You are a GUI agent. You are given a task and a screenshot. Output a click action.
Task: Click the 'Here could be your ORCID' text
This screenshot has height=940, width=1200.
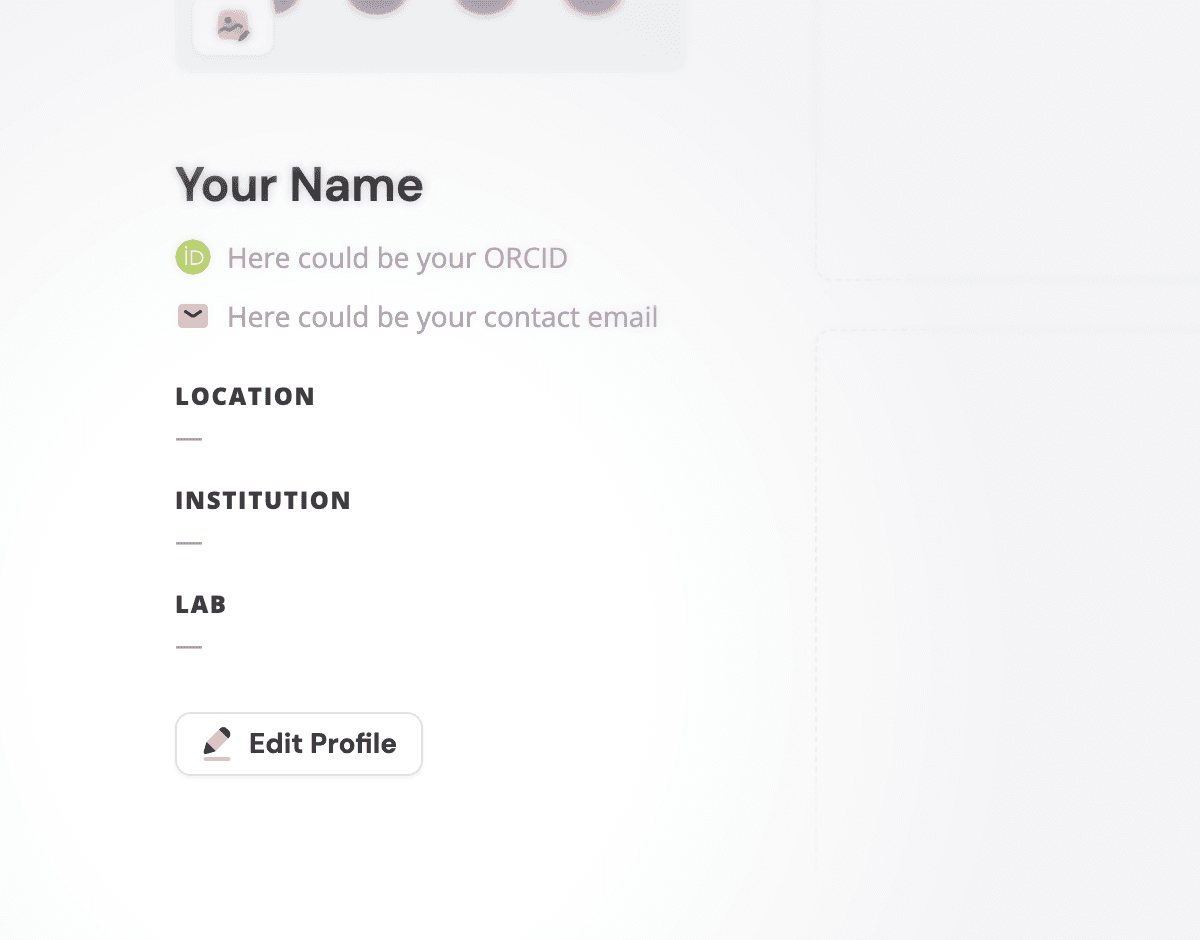[397, 257]
